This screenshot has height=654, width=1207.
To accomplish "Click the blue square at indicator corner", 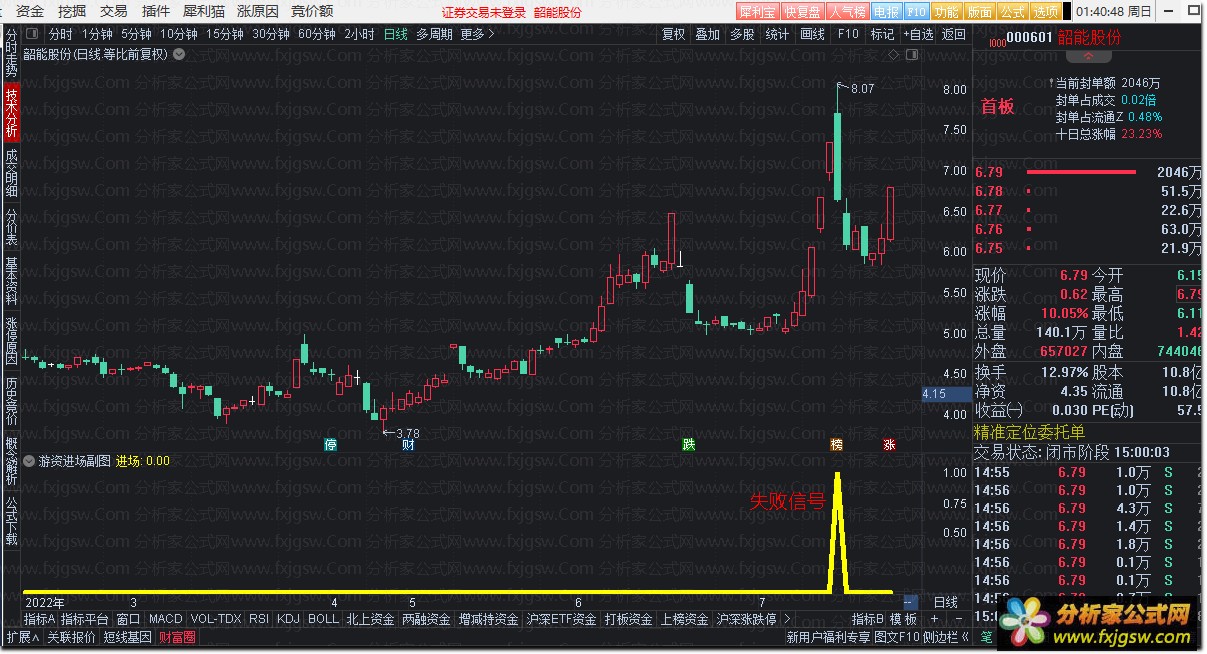I will coord(910,603).
